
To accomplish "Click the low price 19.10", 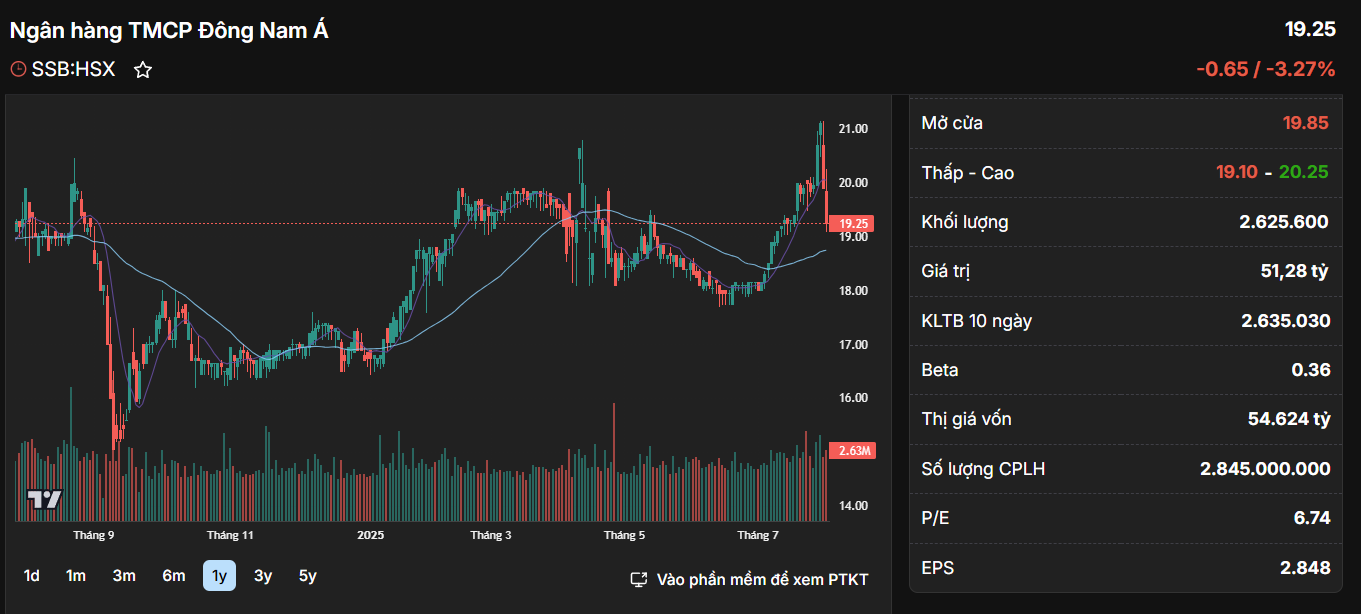I will [1237, 172].
